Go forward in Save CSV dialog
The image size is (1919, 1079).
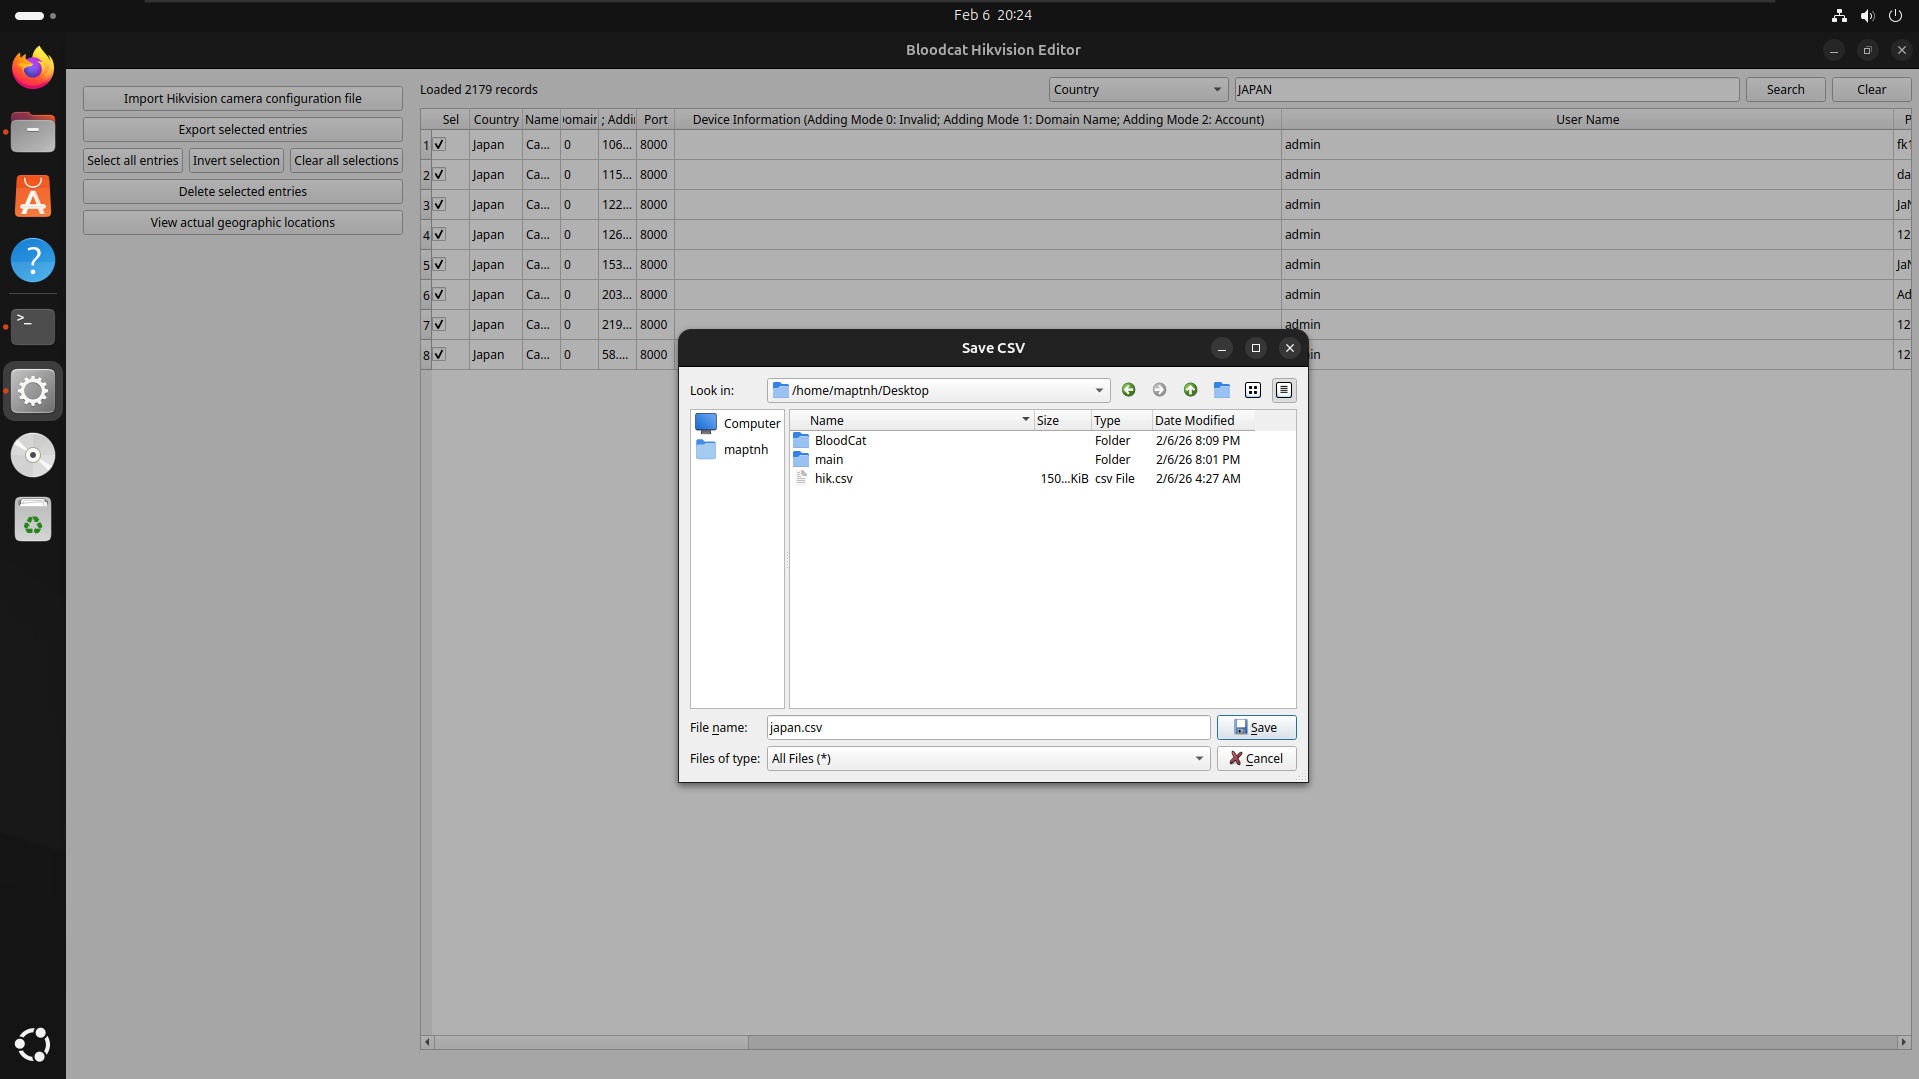(1159, 390)
